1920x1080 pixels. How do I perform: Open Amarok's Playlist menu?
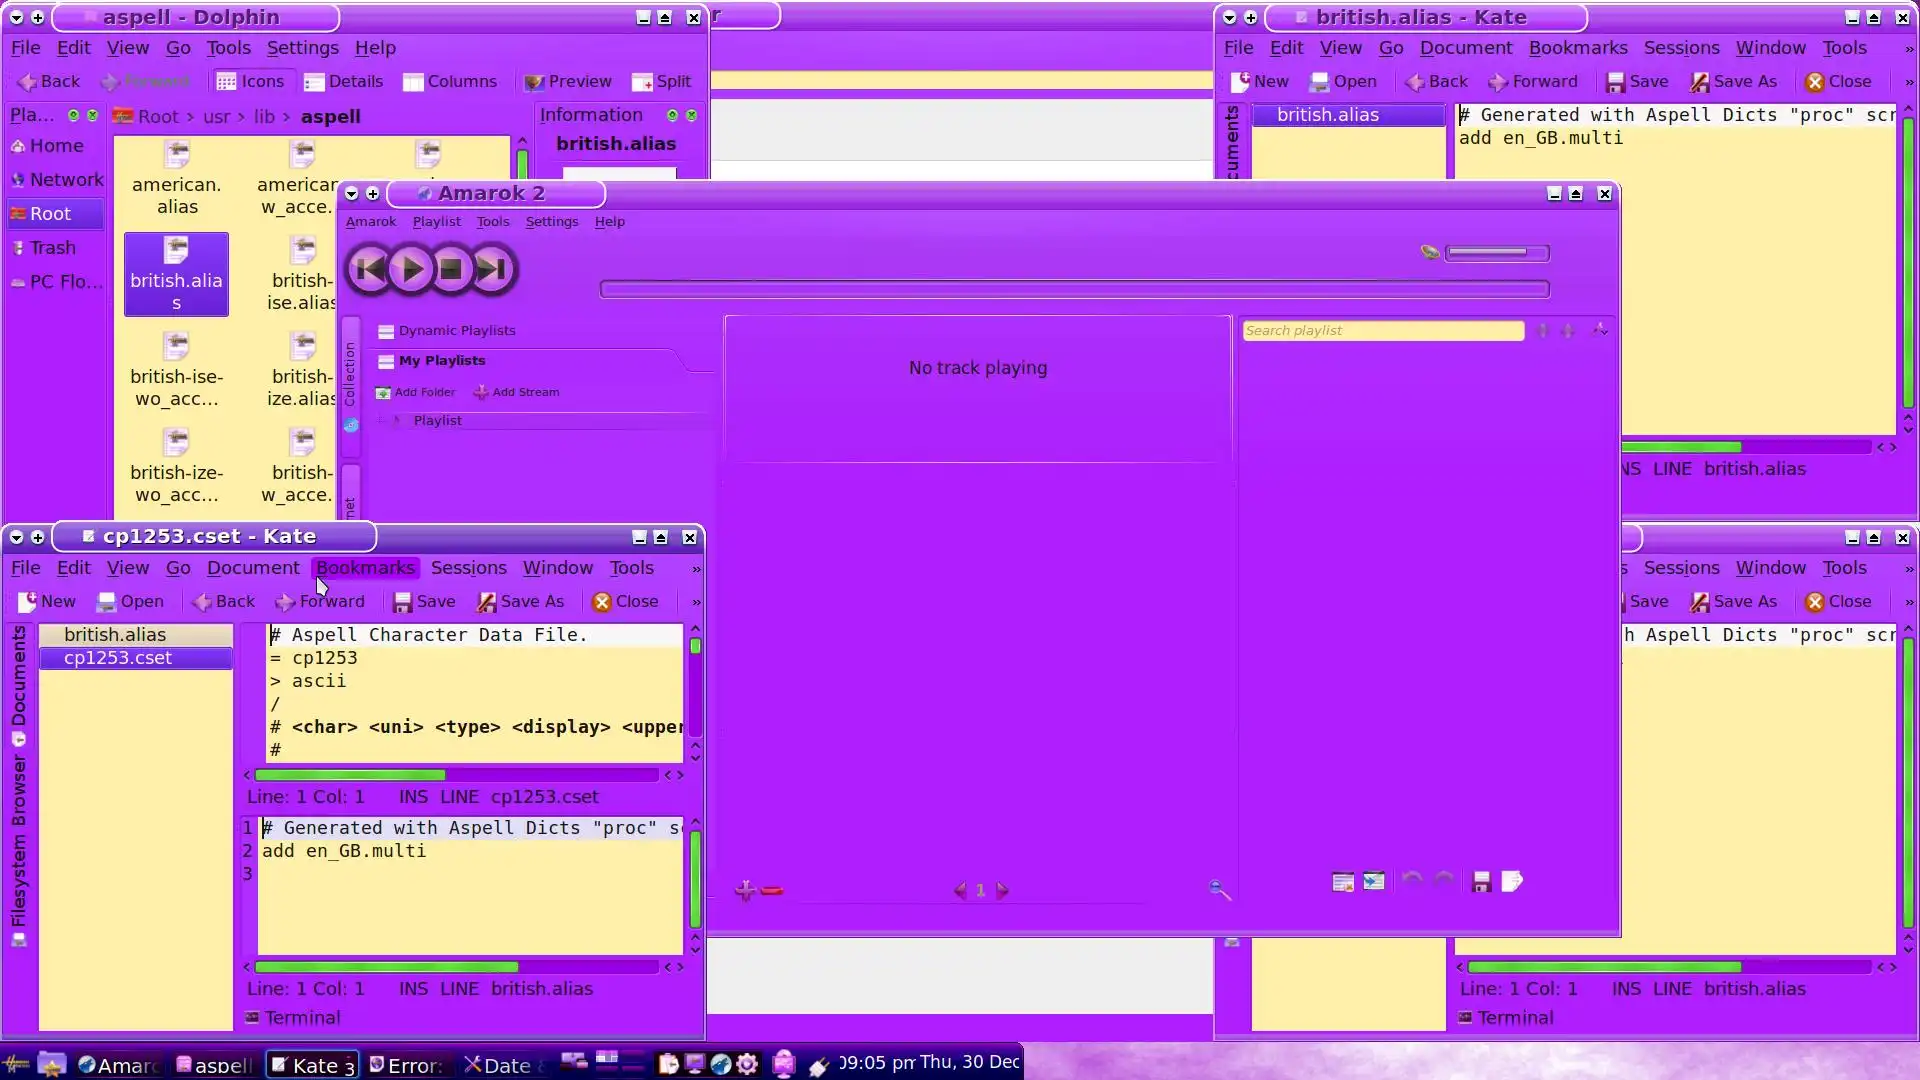pos(436,221)
